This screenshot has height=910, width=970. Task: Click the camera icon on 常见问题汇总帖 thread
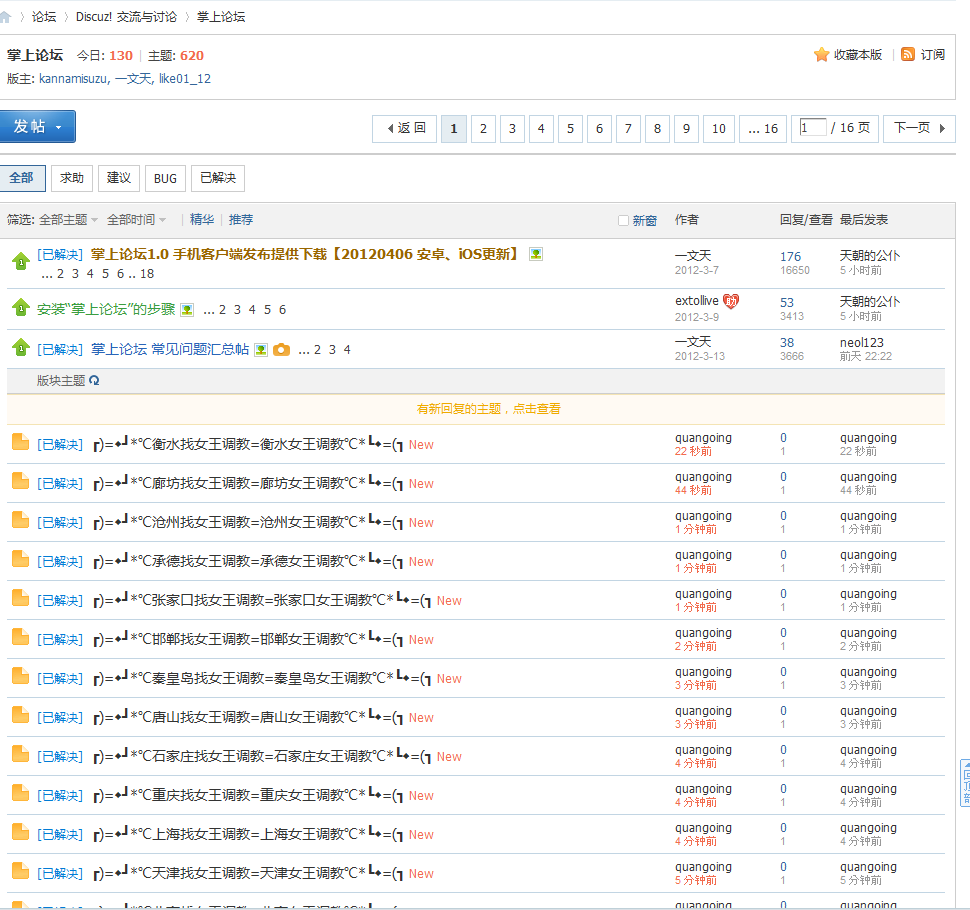[x=281, y=350]
